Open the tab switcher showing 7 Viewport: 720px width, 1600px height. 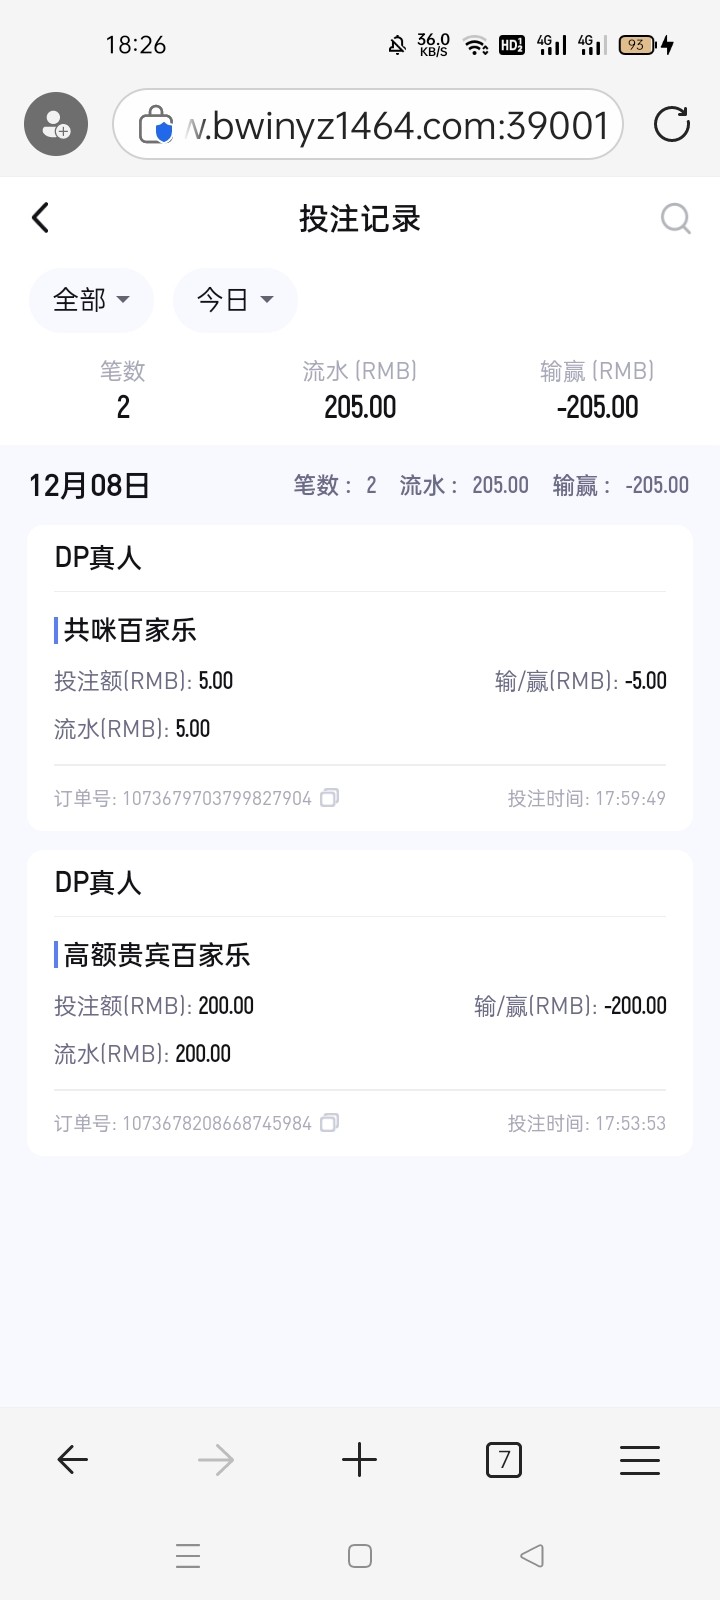pyautogui.click(x=504, y=1461)
